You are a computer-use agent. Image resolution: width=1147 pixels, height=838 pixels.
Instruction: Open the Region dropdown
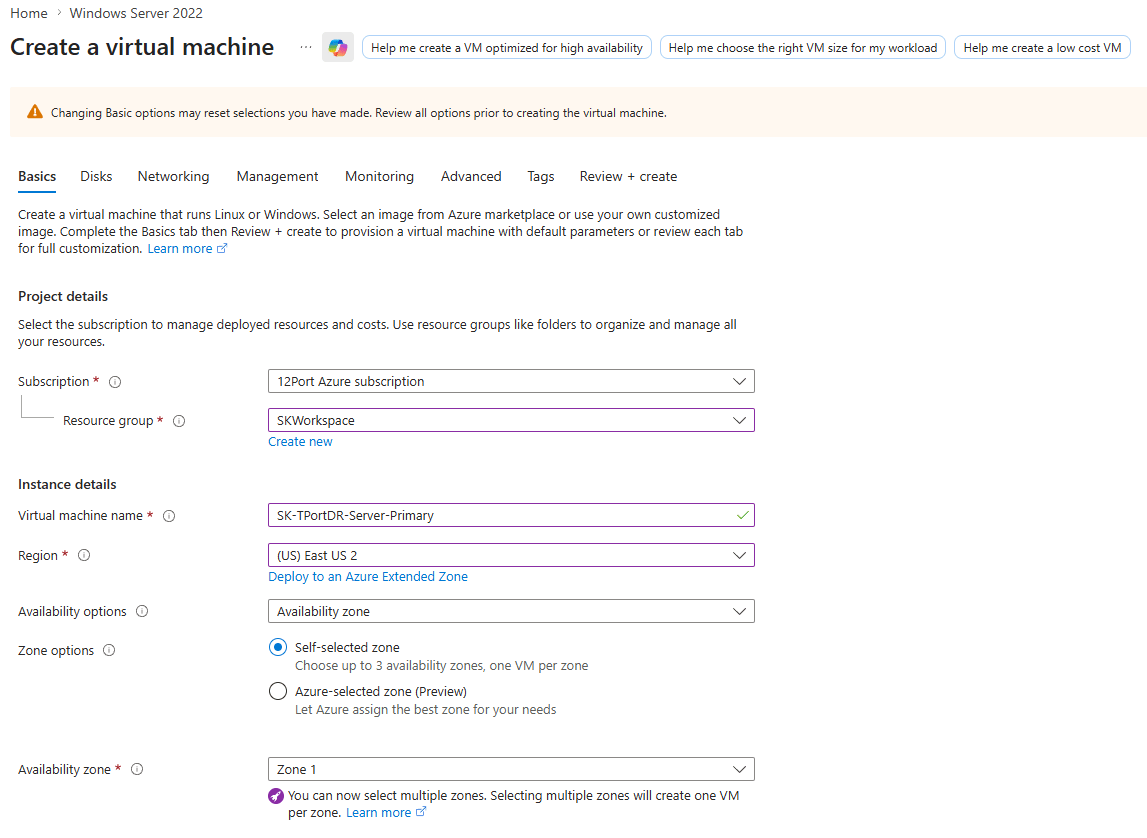click(511, 556)
